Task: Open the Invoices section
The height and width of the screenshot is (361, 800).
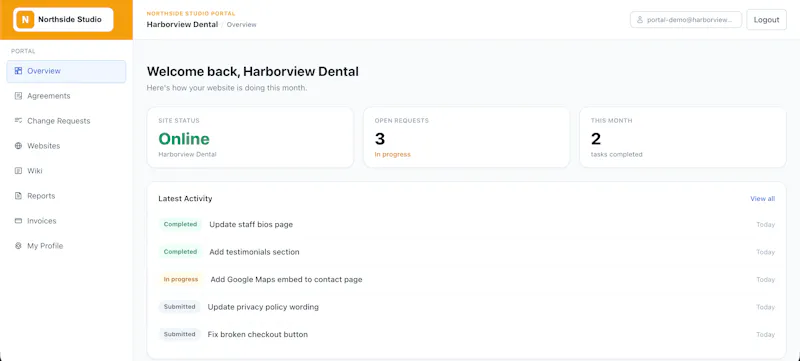Action: coord(66,221)
